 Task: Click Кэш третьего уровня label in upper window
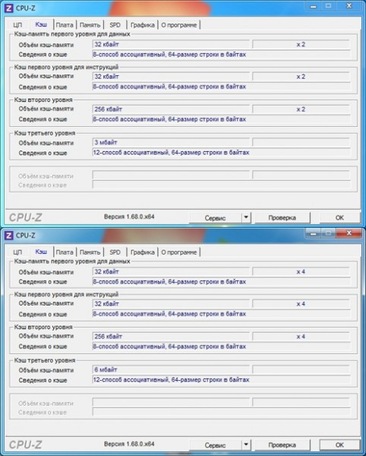tap(44, 133)
